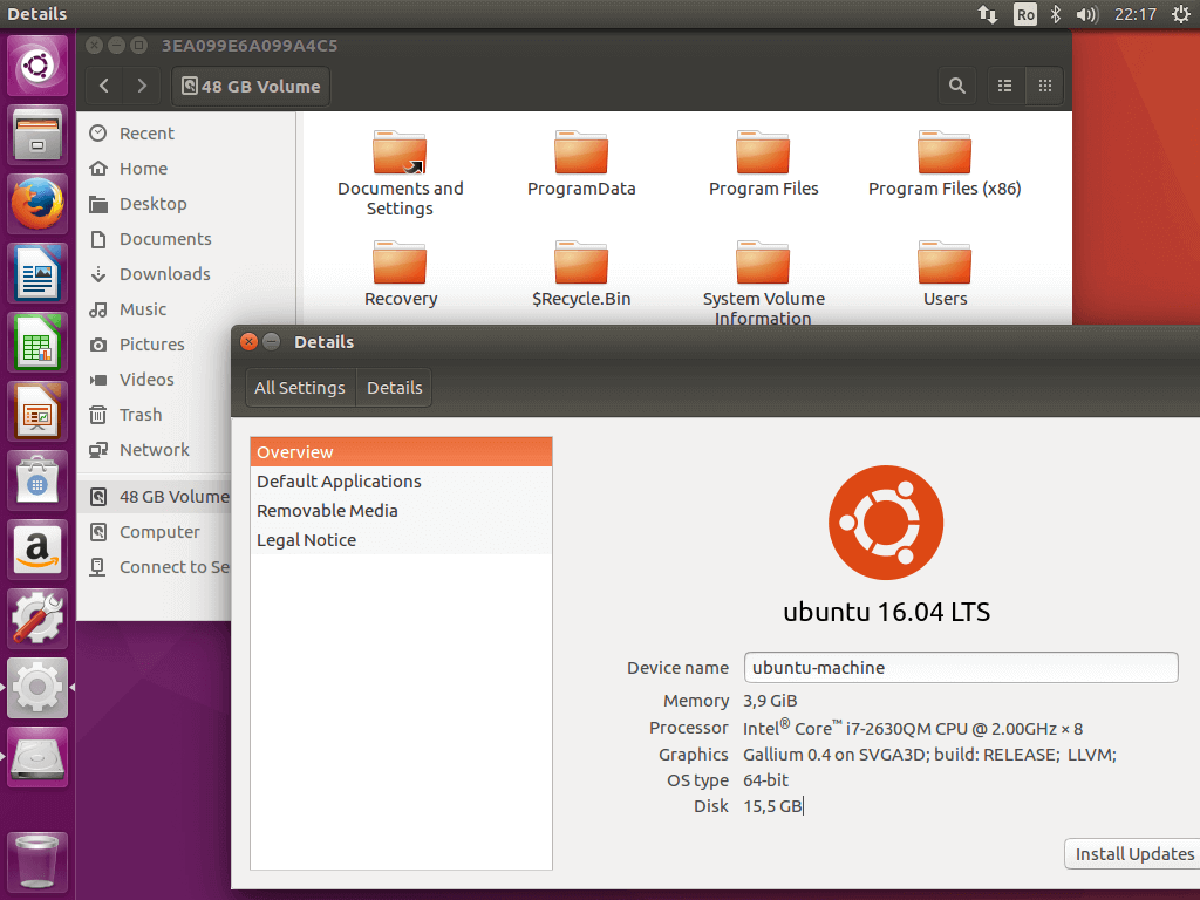
Task: Select Default Applications in Details list
Action: click(x=401, y=481)
